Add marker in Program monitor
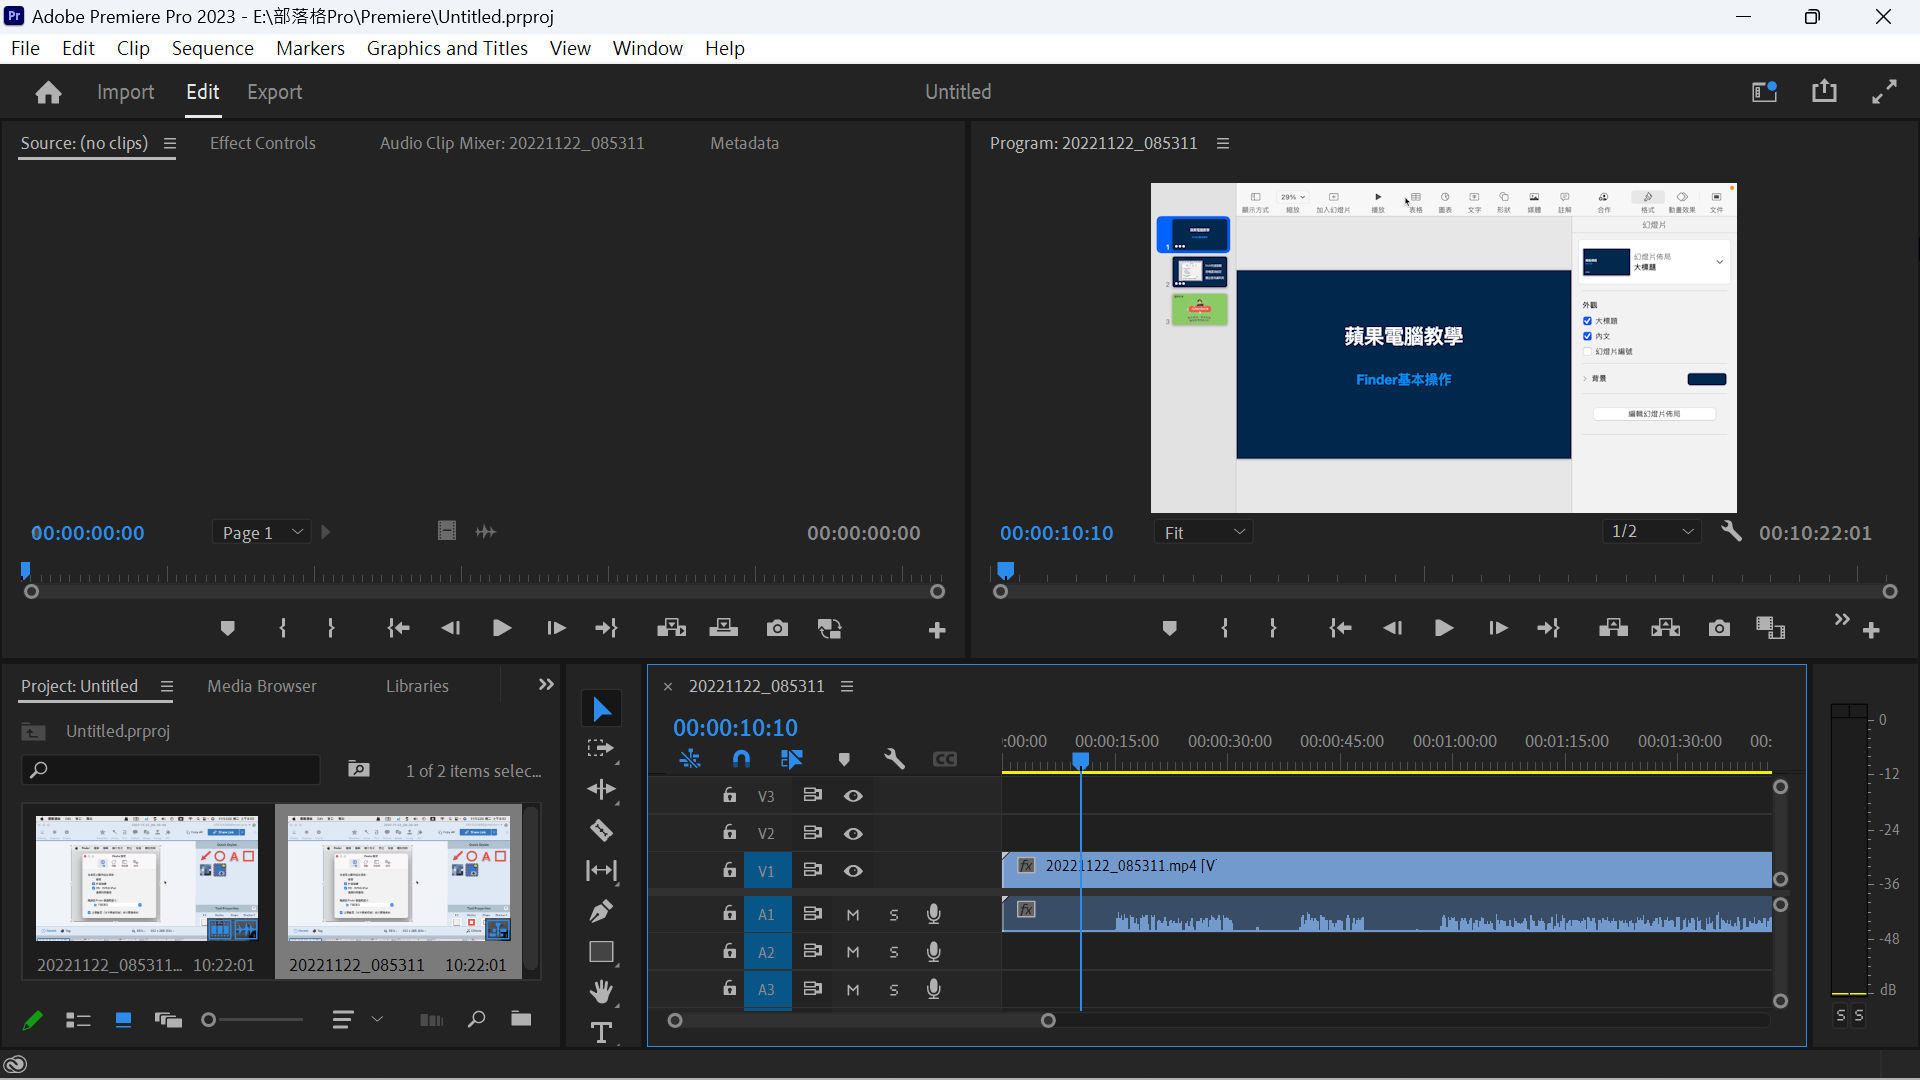This screenshot has height=1080, width=1920. pyautogui.click(x=1169, y=628)
